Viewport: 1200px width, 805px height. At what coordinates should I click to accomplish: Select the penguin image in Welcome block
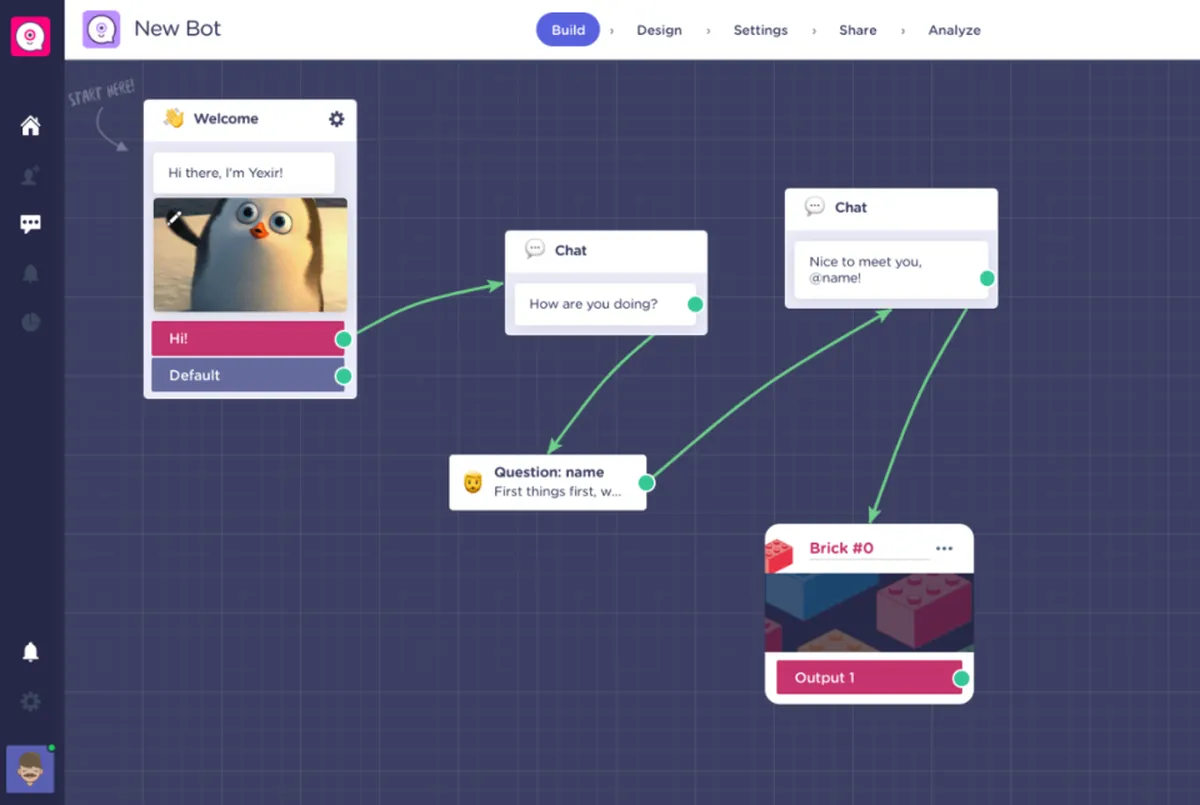point(250,254)
